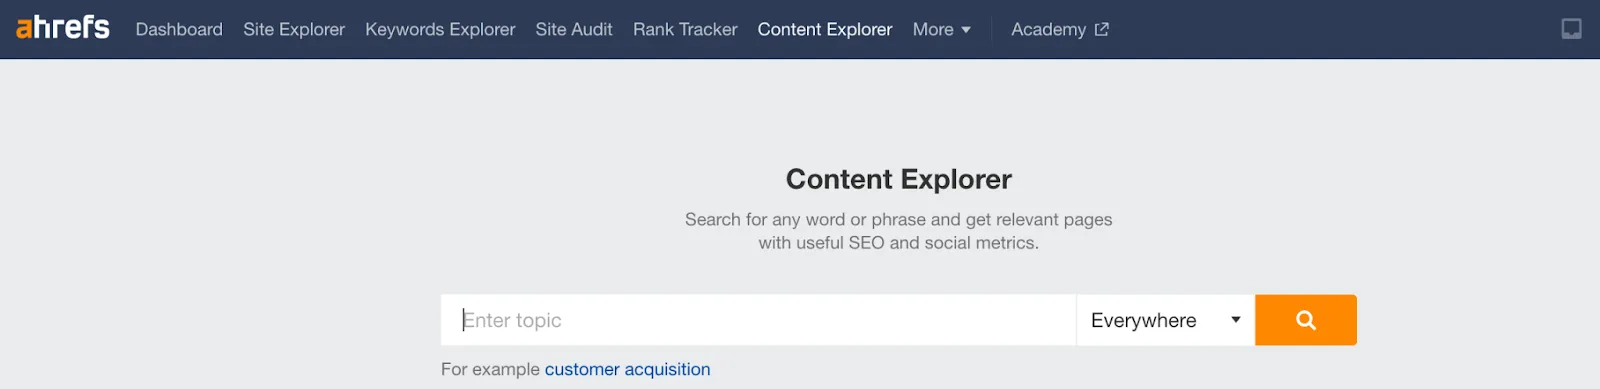Open the display icon in the top-right corner
This screenshot has height=389, width=1600.
[x=1572, y=29]
